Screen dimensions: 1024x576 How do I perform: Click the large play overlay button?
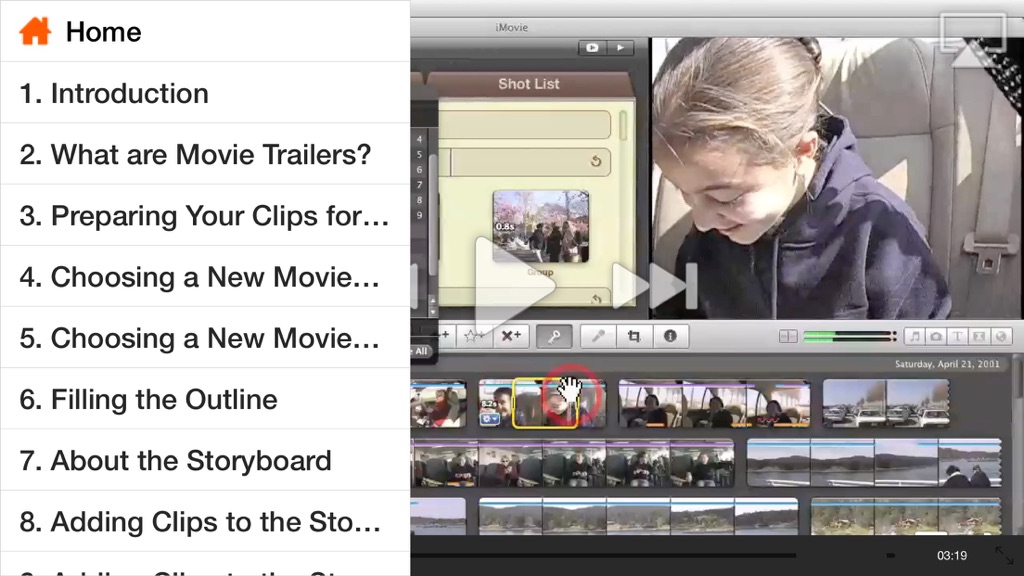pyautogui.click(x=513, y=286)
